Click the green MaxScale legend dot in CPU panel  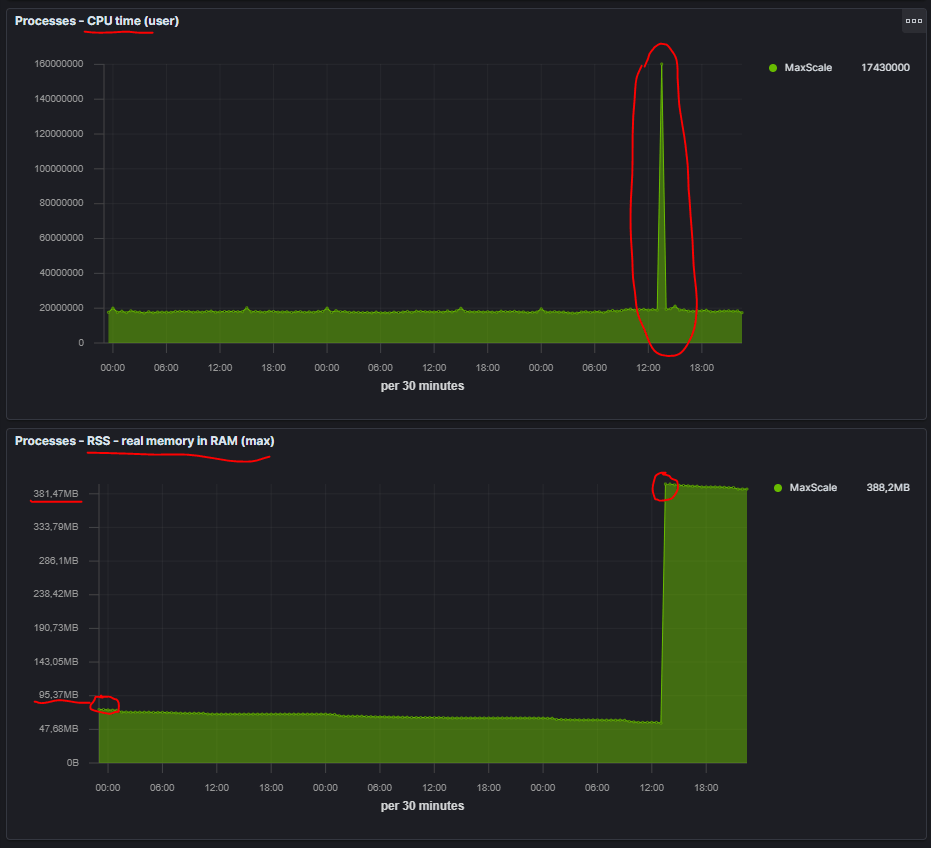click(x=773, y=68)
